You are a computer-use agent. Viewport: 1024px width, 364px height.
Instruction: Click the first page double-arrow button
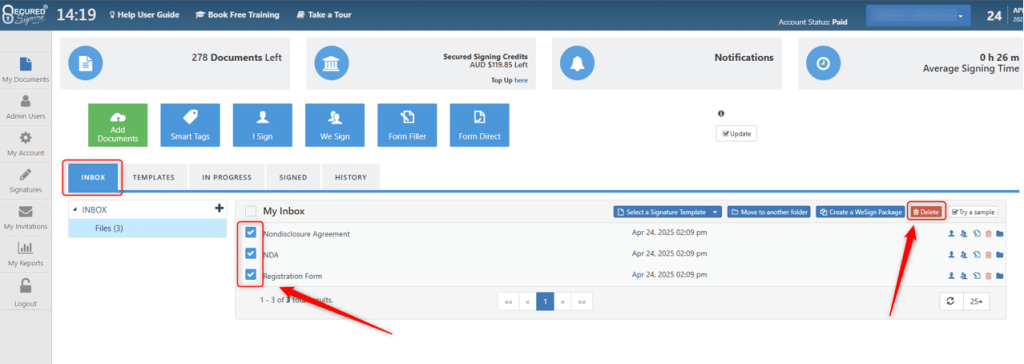[507, 301]
